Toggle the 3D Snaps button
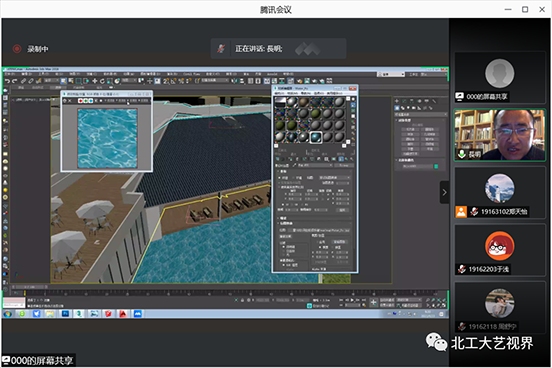Viewport: 552px width, 368px height. (166, 81)
